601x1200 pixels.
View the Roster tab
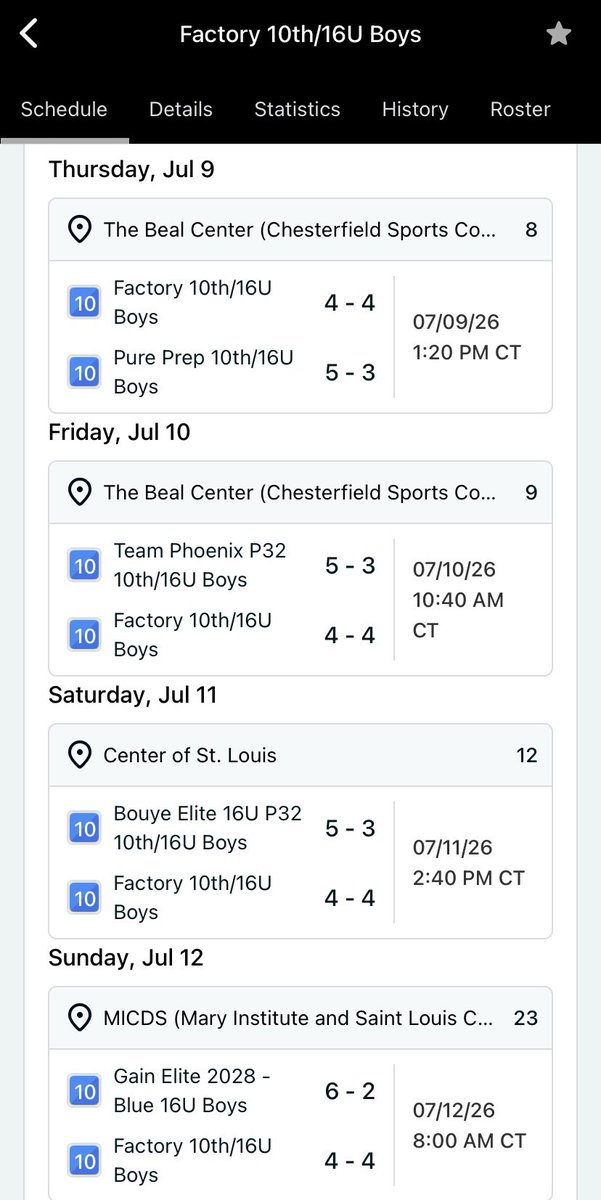click(520, 109)
